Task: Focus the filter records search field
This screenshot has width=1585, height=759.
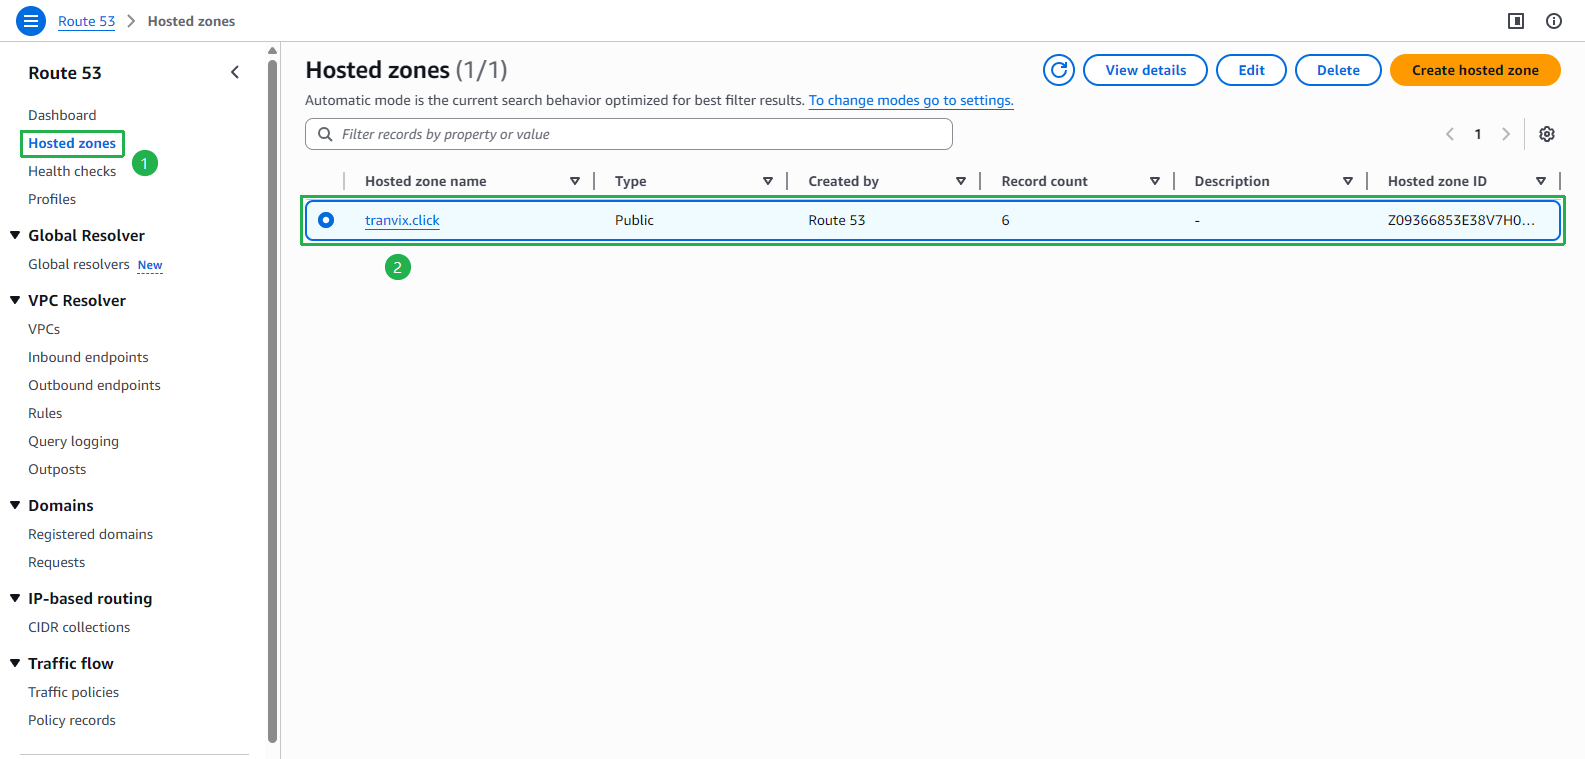Action: click(x=629, y=134)
